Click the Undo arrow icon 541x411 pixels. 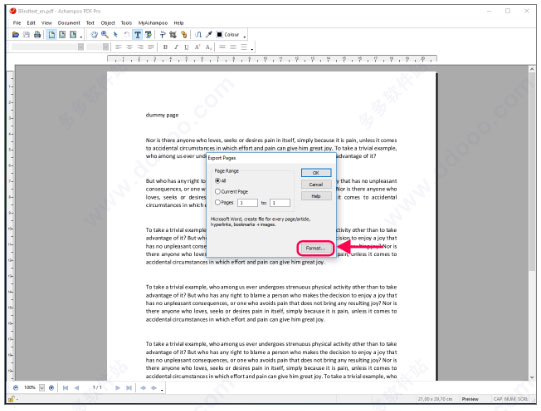click(126, 35)
